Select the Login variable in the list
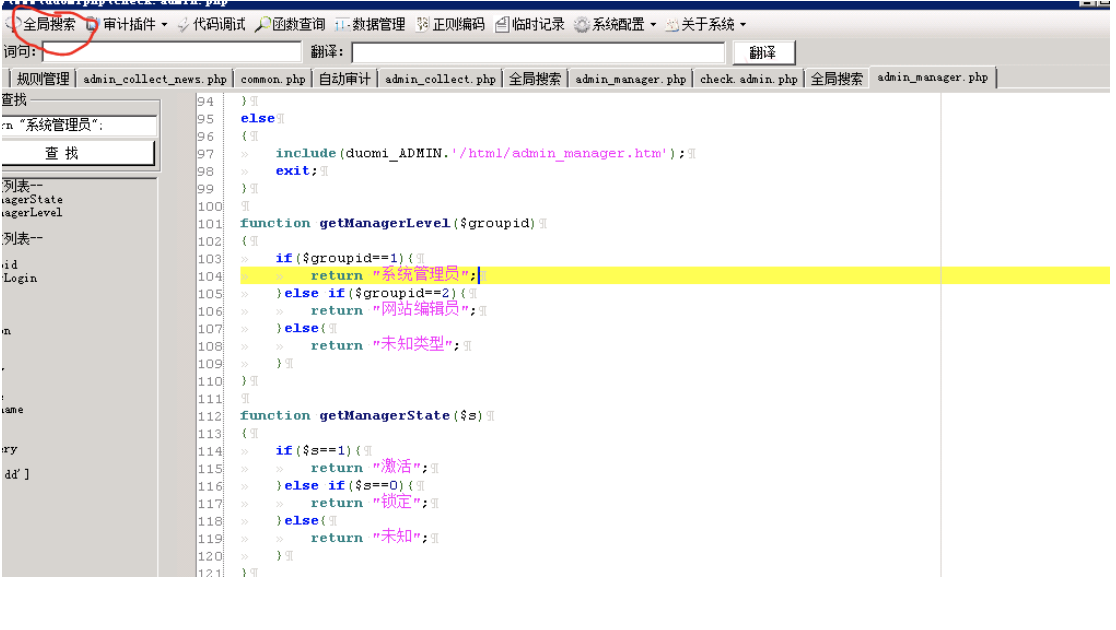This screenshot has height=630, width=1116. (x=19, y=278)
